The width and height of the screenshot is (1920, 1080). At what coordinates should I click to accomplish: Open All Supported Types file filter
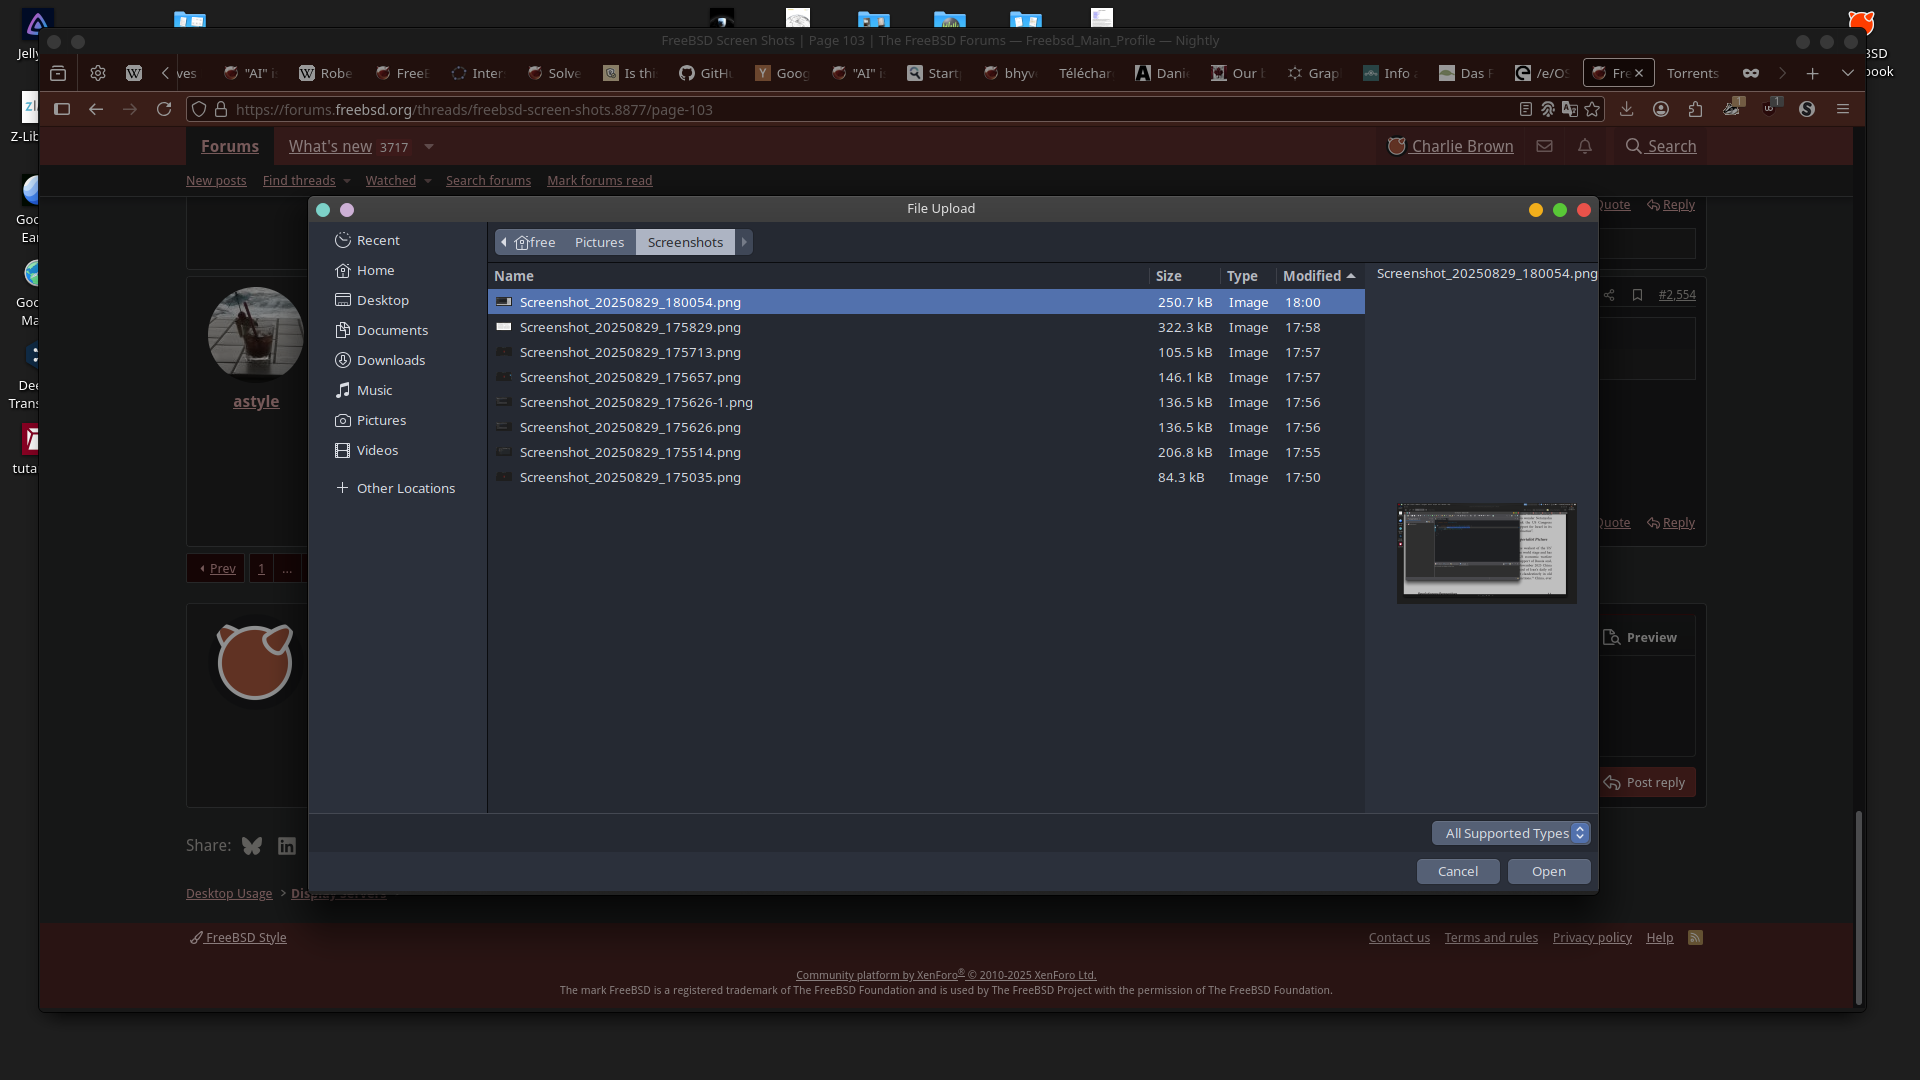coord(1510,833)
